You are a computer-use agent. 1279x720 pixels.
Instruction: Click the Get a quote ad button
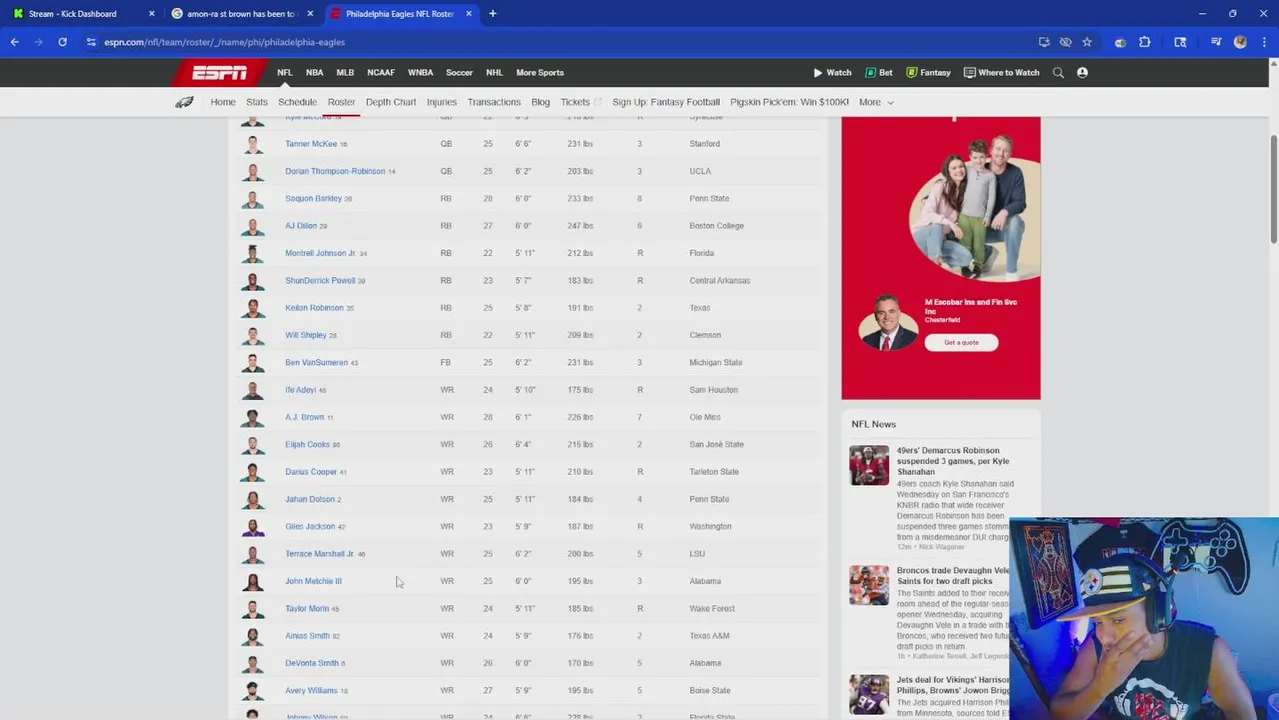(x=961, y=342)
